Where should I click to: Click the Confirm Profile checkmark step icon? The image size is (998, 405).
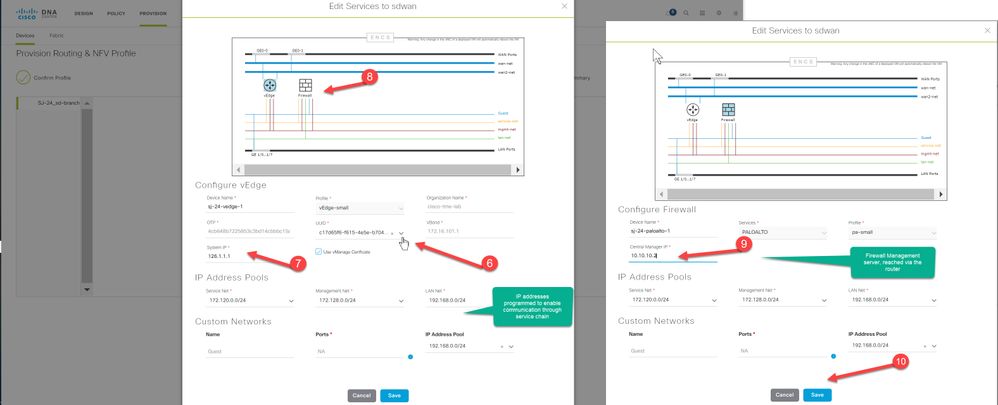tap(24, 78)
